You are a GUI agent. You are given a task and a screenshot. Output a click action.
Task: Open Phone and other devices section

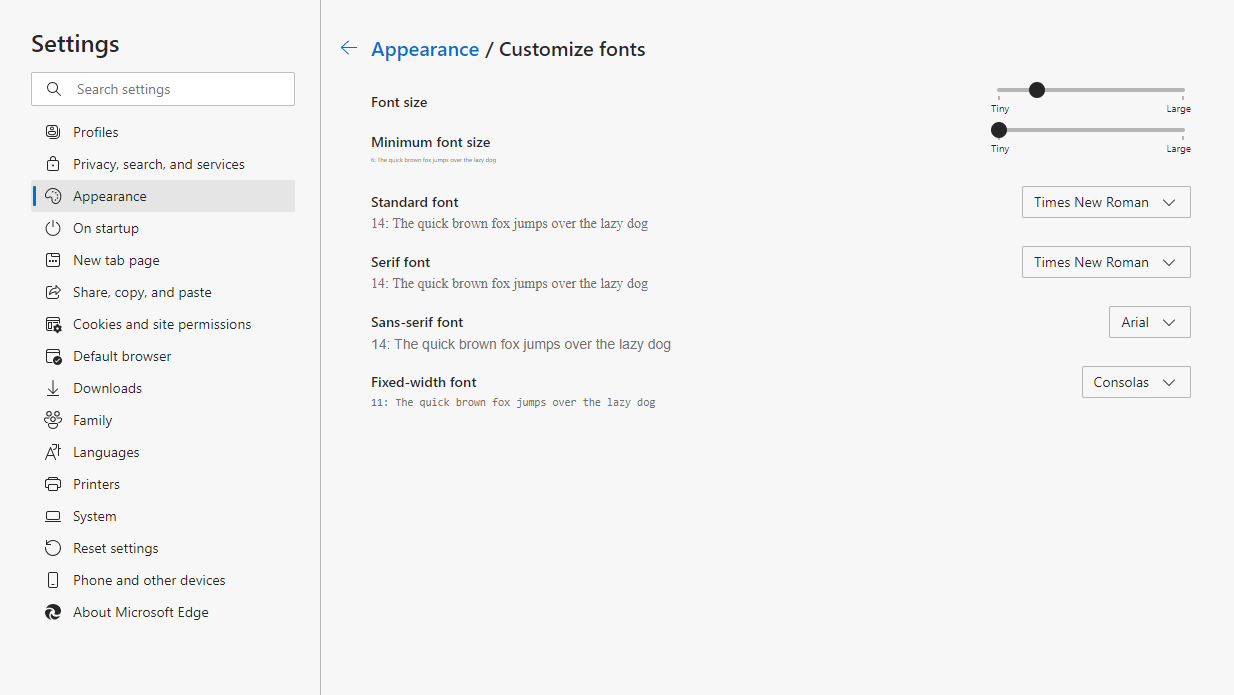coord(149,580)
